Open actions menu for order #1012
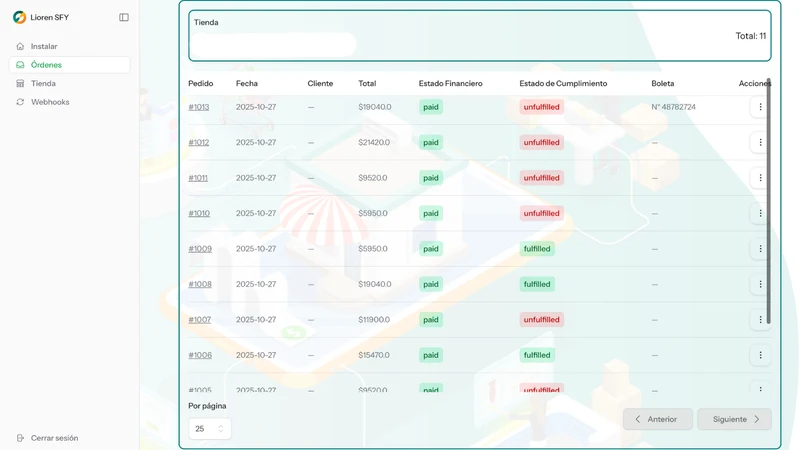The height and width of the screenshot is (450, 800). coord(760,142)
